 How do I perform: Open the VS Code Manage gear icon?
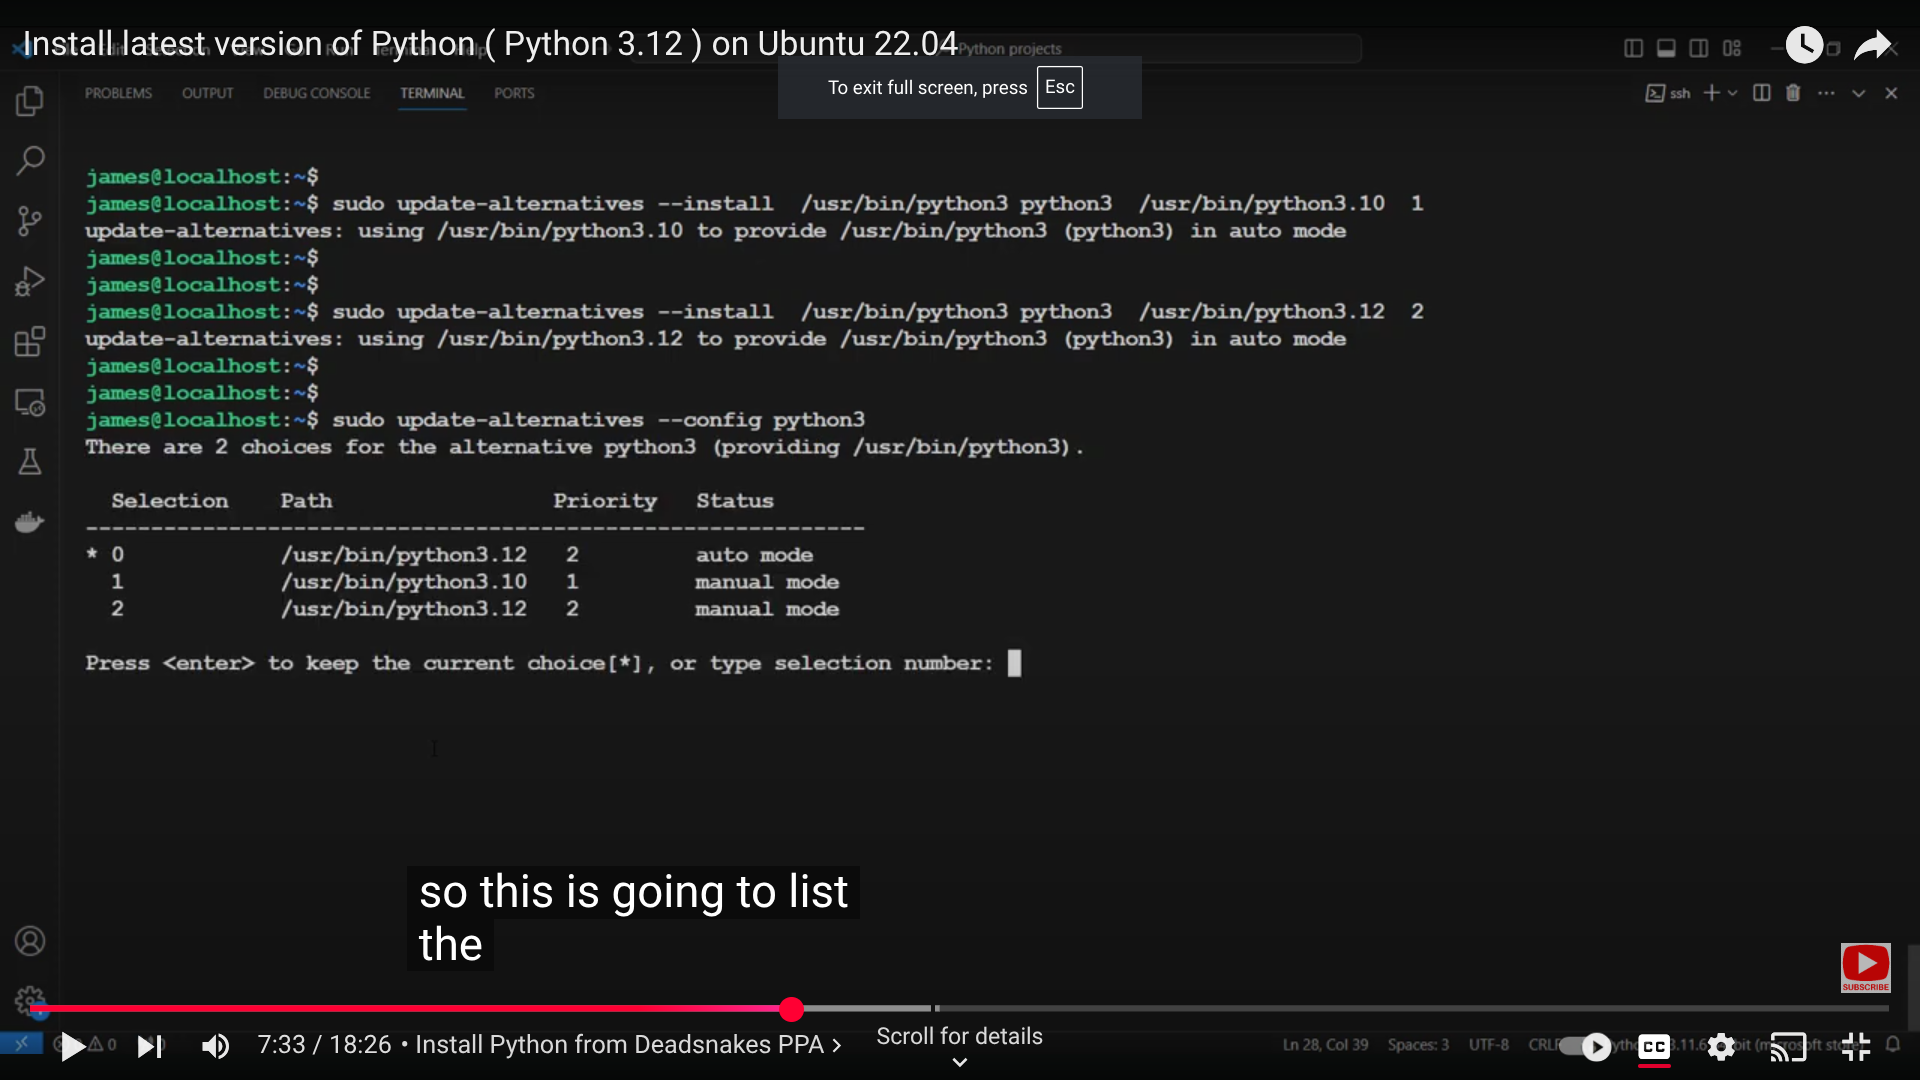point(30,1000)
